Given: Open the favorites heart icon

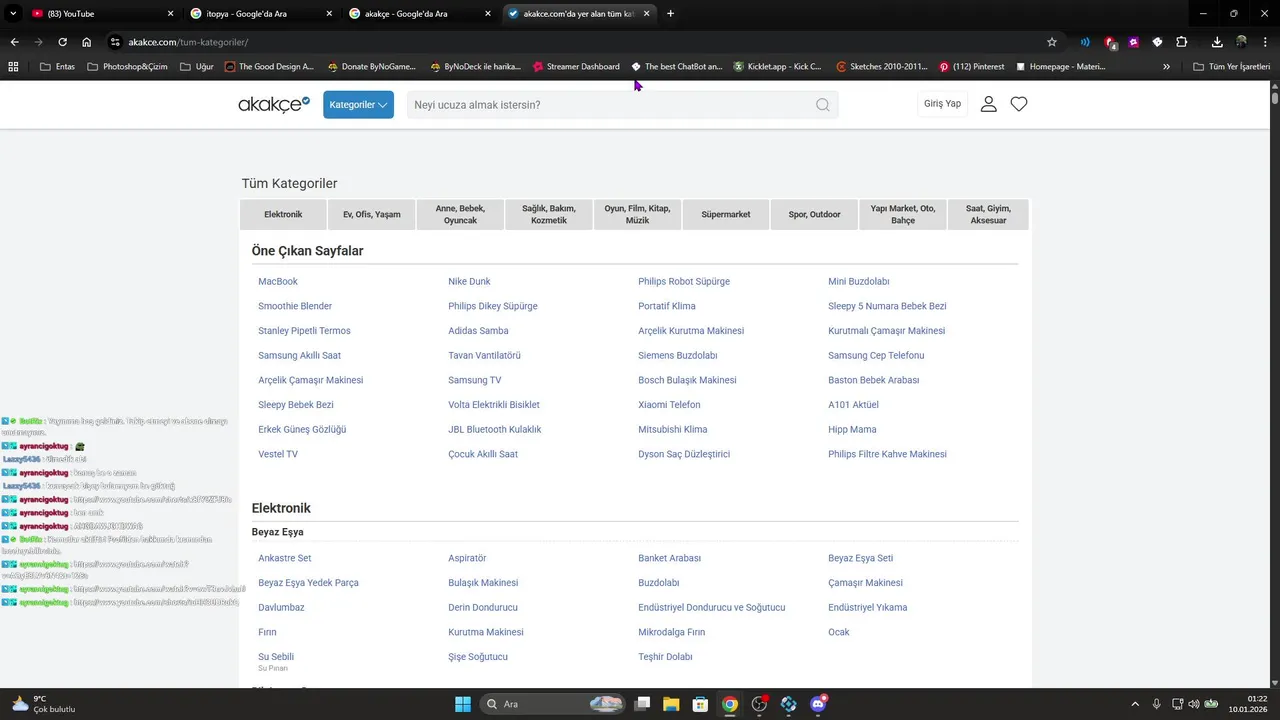Looking at the screenshot, I should pyautogui.click(x=1019, y=104).
